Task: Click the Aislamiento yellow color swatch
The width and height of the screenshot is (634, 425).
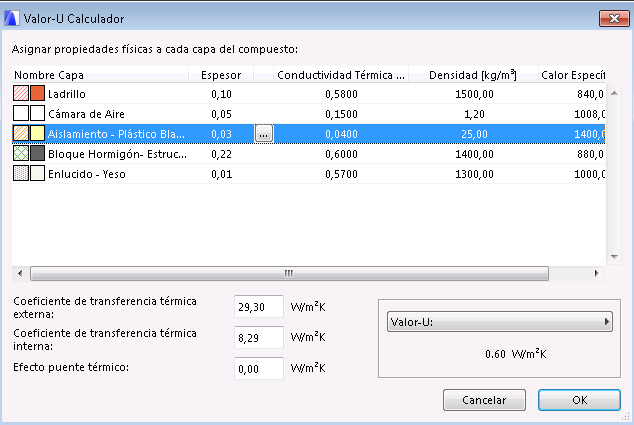Action: click(x=37, y=133)
